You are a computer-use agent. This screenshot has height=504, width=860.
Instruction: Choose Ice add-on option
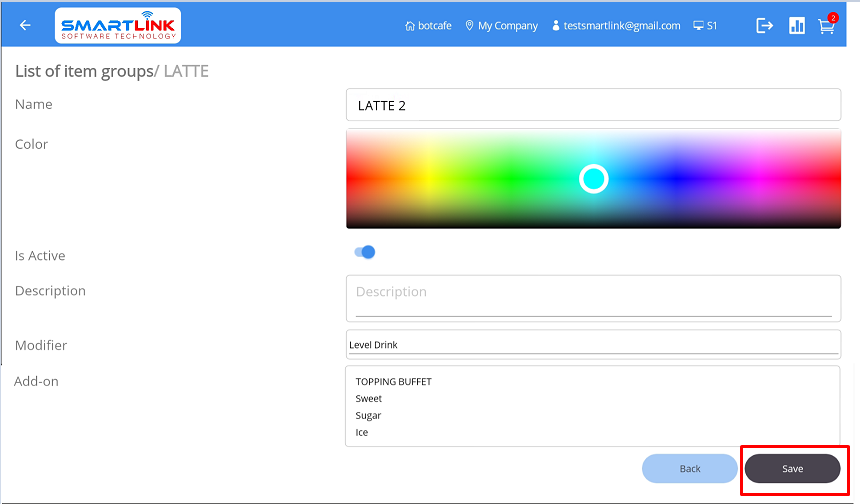point(362,433)
